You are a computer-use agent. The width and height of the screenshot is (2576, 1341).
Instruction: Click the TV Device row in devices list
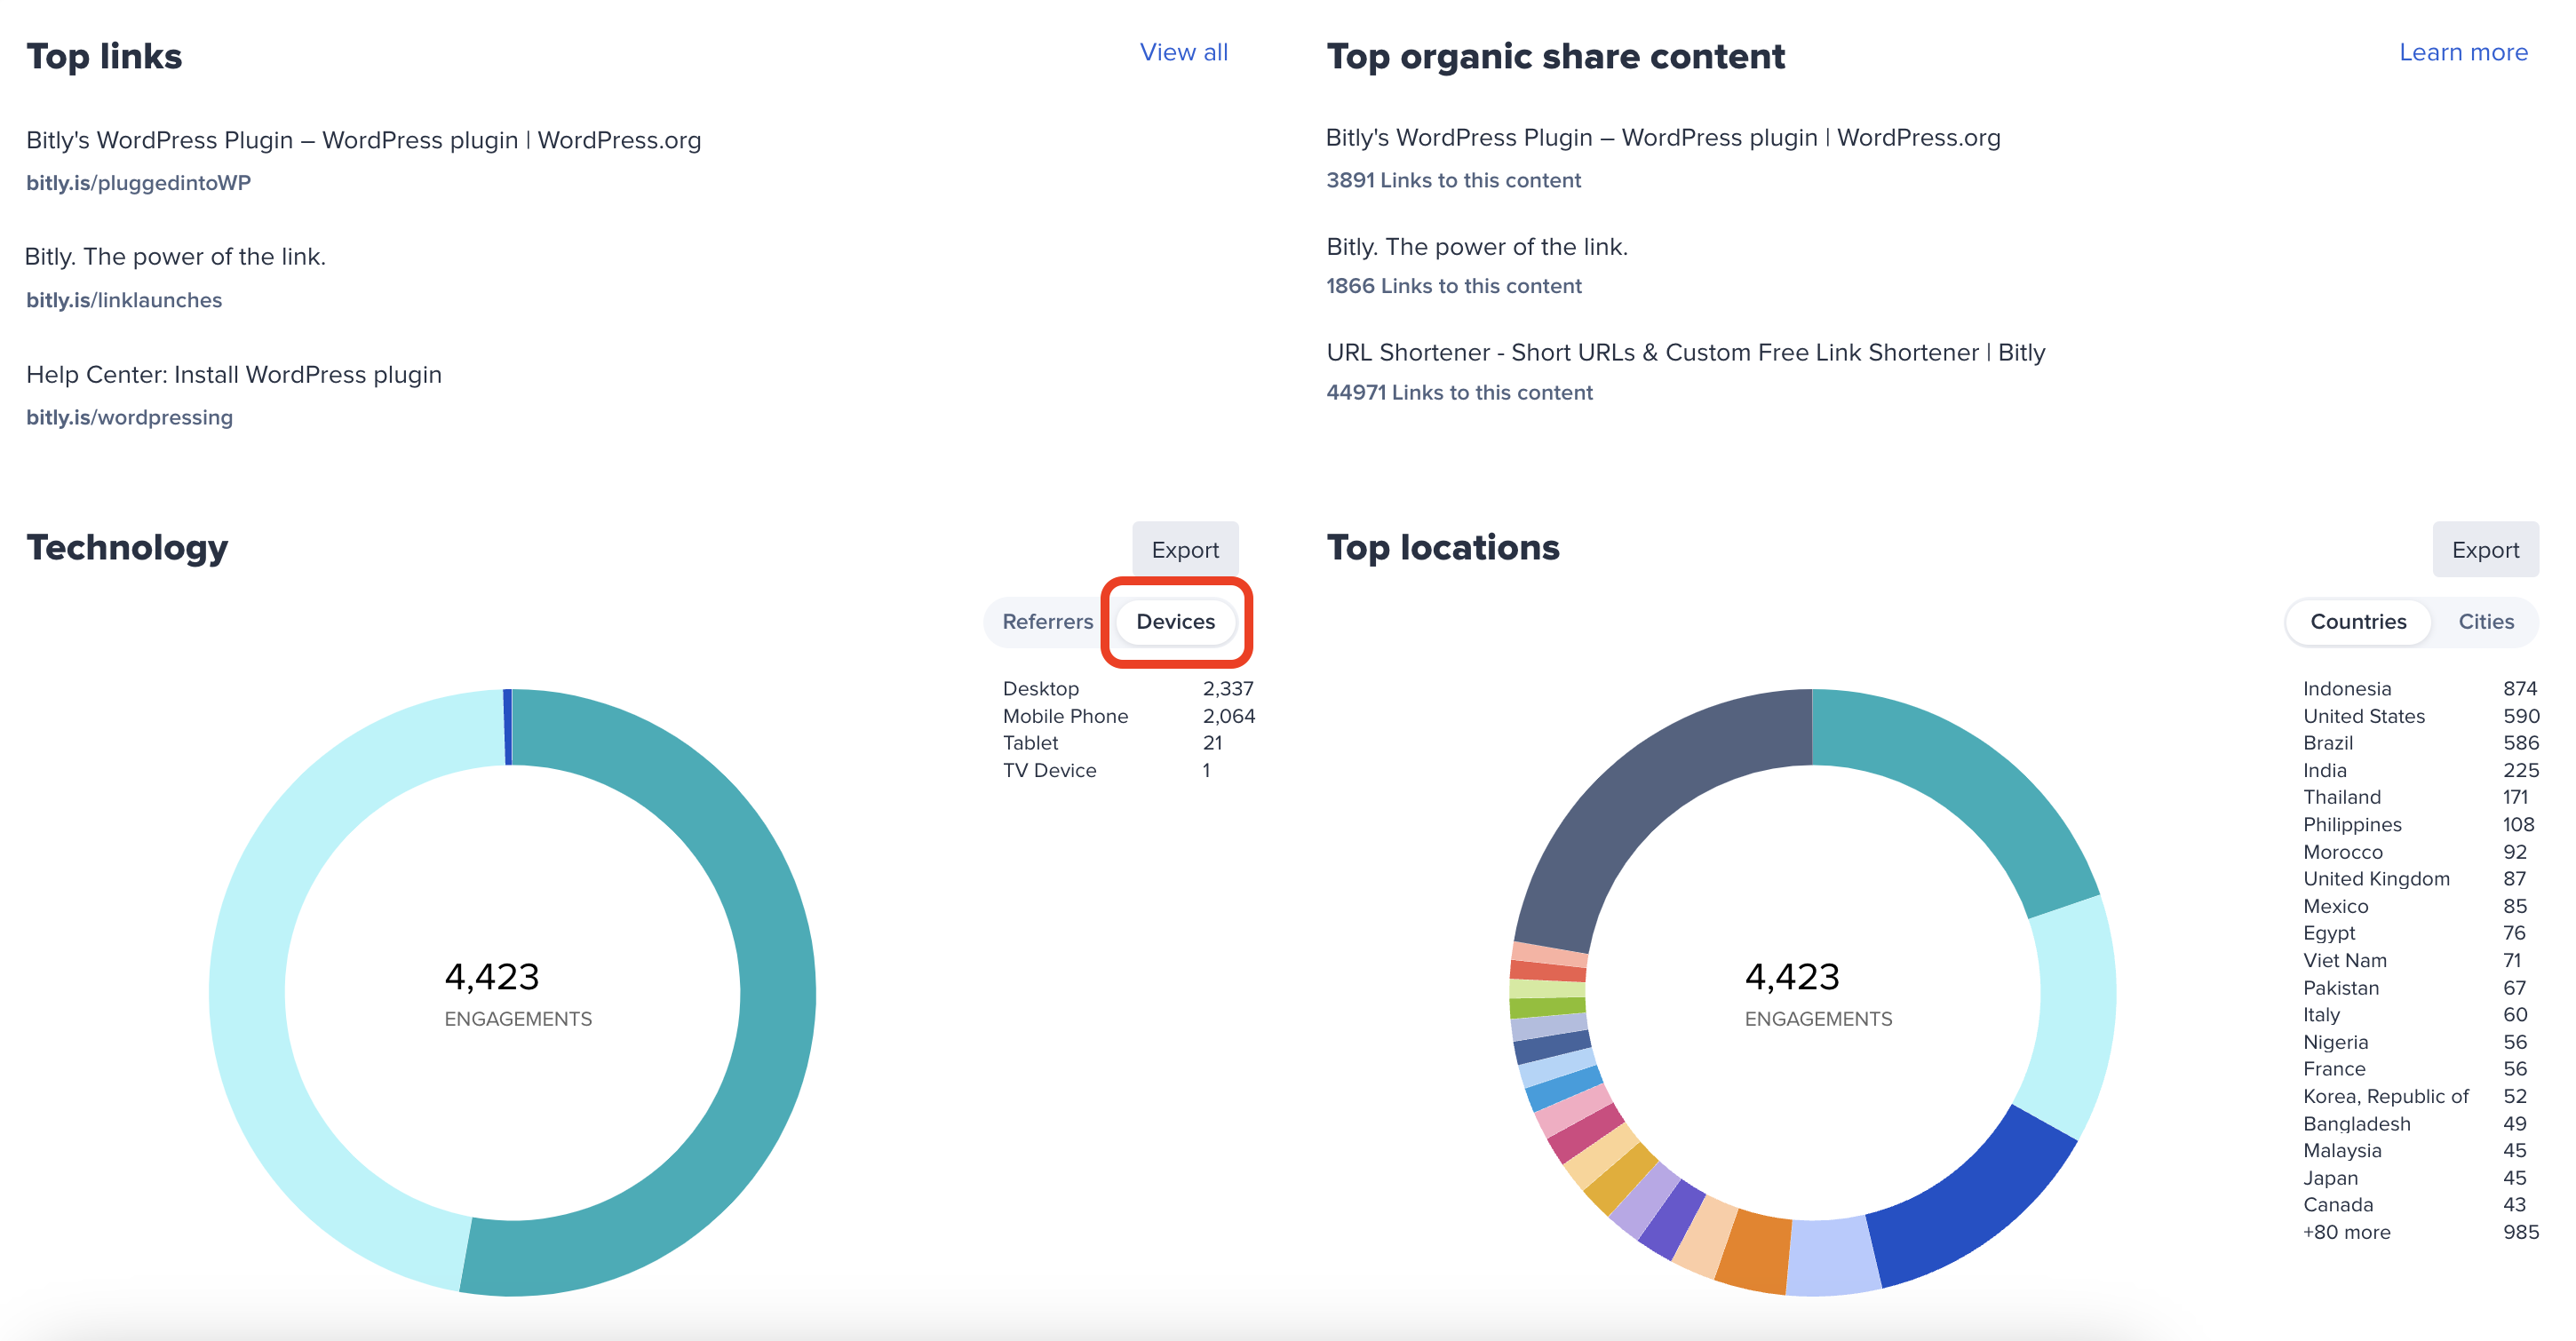pyautogui.click(x=1106, y=770)
